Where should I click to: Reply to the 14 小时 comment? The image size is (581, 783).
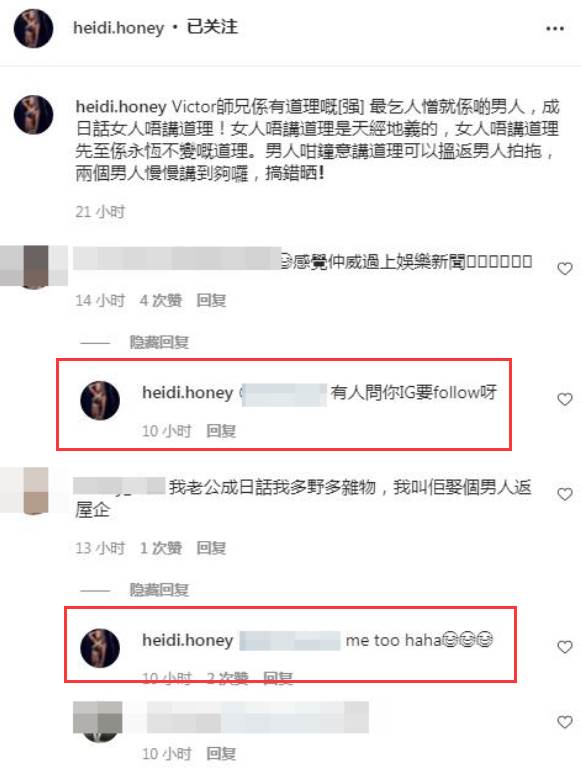coord(211,300)
